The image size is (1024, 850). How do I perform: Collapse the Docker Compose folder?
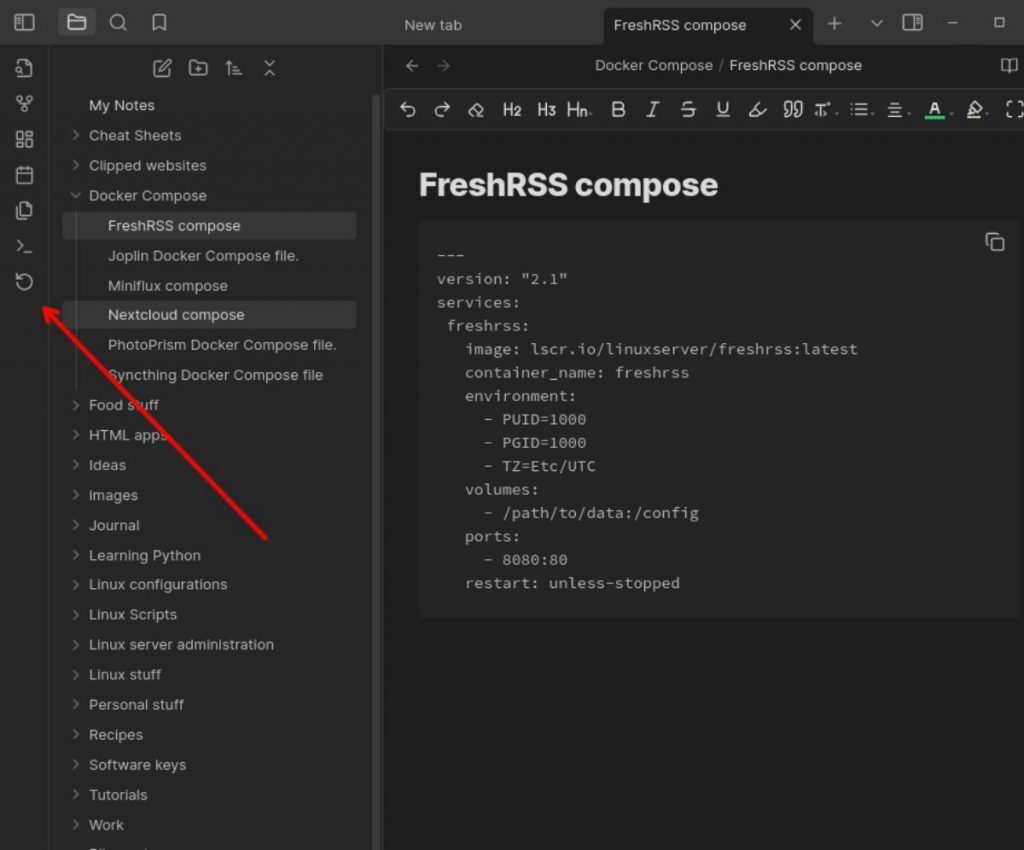coord(76,196)
